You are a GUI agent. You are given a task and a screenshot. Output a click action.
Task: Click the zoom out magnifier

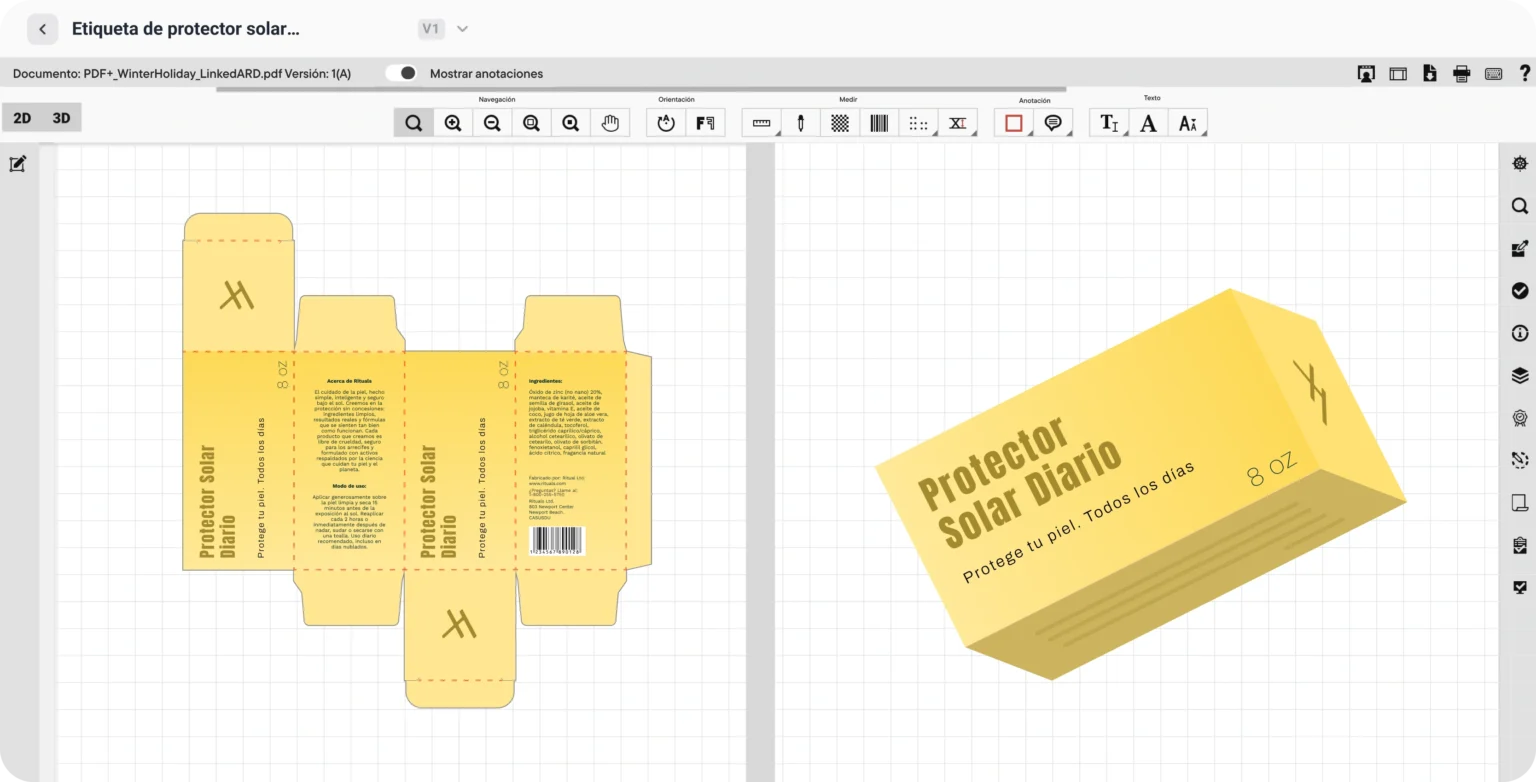(x=492, y=123)
